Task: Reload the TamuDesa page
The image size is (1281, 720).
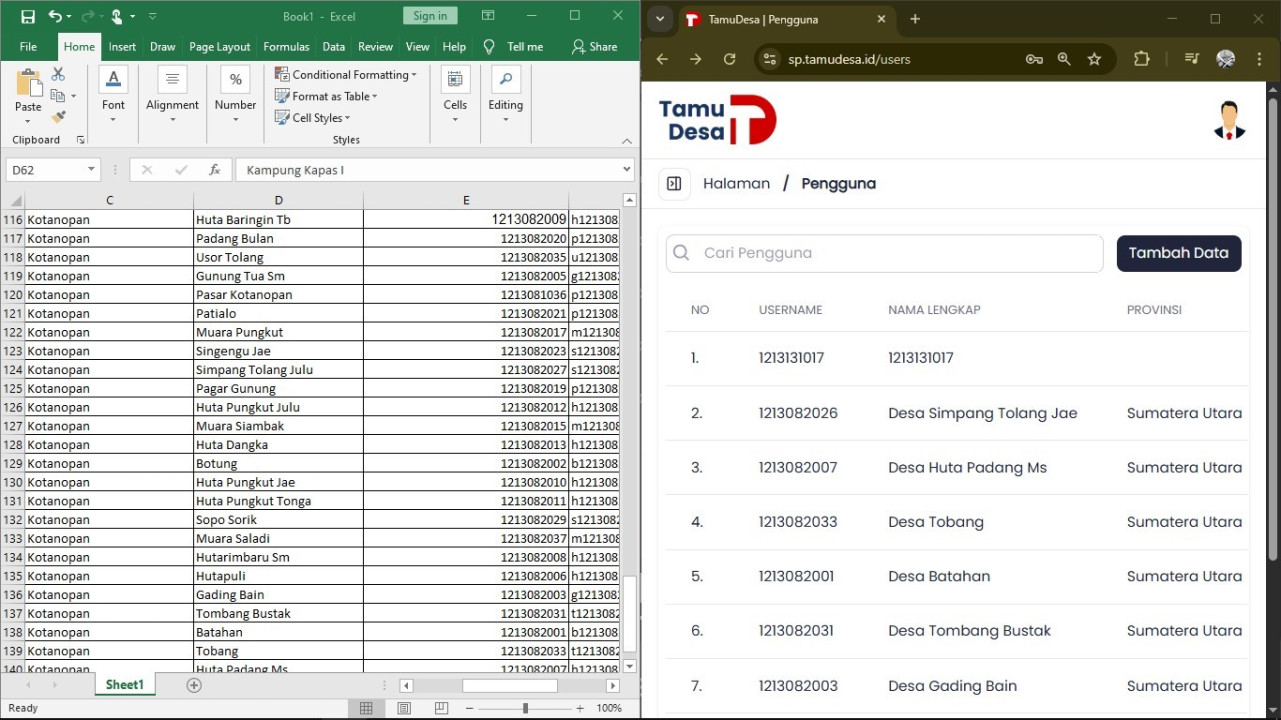Action: click(x=730, y=59)
